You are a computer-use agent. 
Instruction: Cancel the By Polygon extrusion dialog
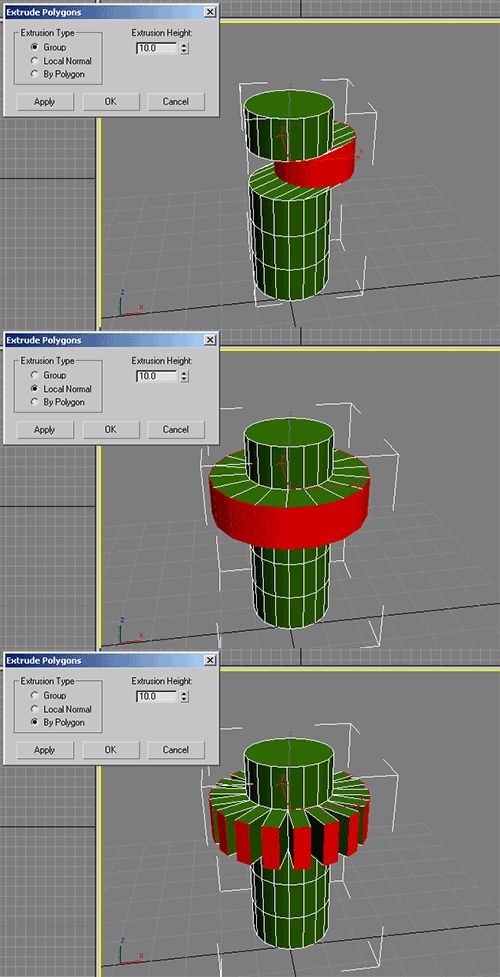coord(176,750)
